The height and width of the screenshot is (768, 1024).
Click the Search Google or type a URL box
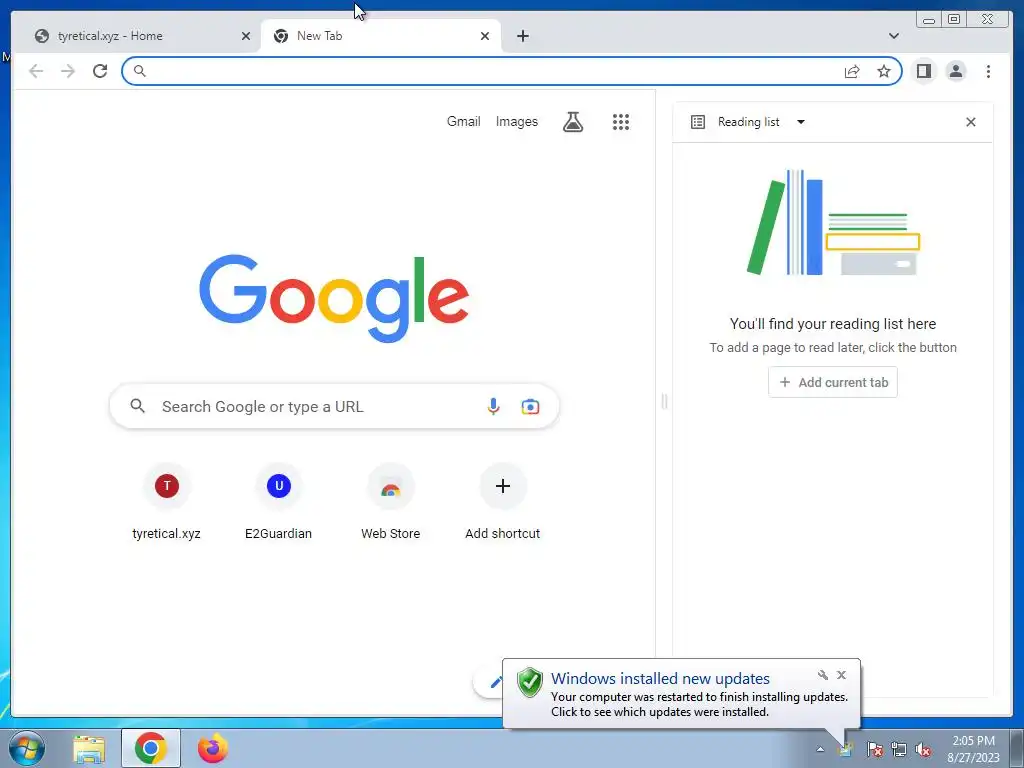point(334,406)
